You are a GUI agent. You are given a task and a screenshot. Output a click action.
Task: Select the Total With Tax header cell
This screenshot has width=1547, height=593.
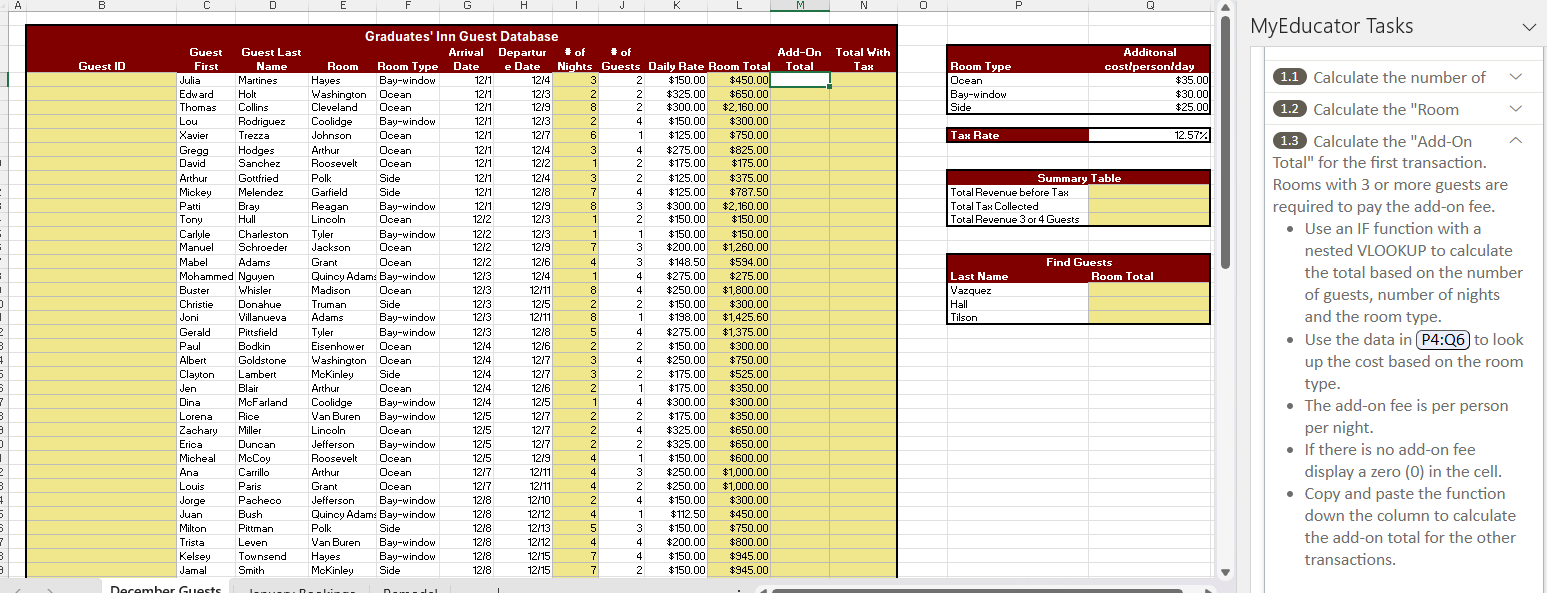pos(863,59)
